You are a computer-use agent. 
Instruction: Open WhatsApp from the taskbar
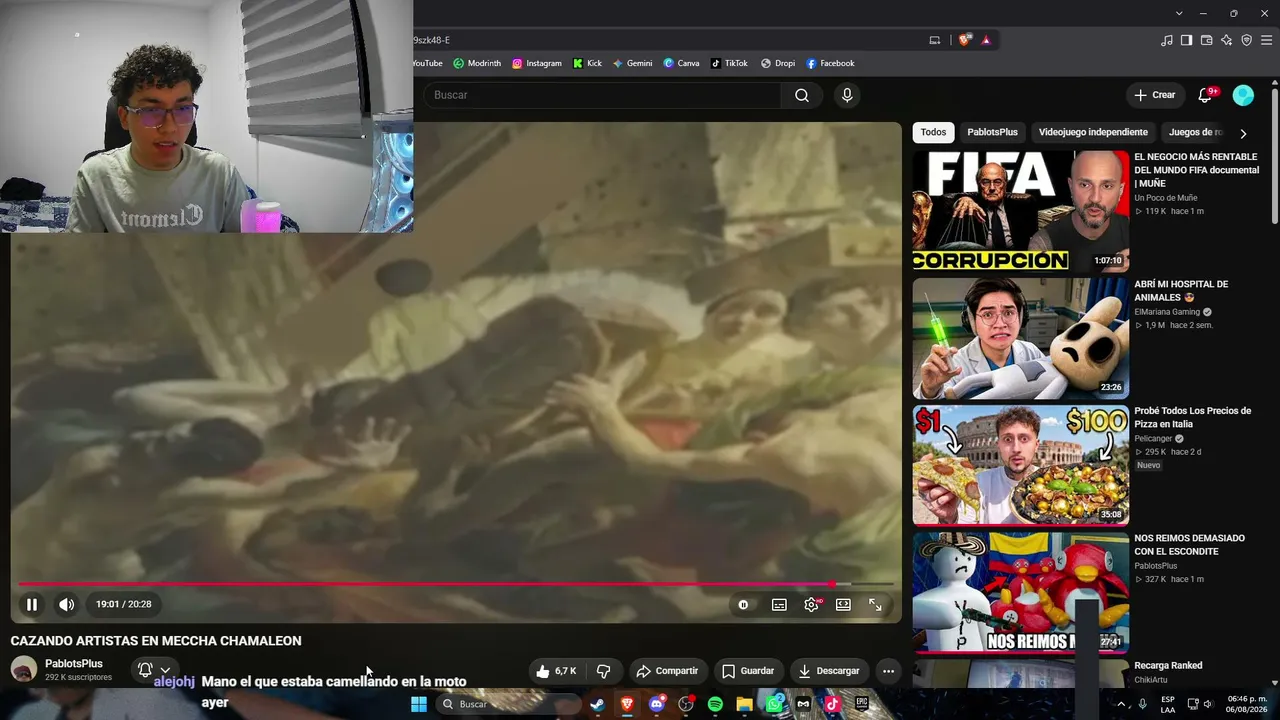(x=774, y=704)
